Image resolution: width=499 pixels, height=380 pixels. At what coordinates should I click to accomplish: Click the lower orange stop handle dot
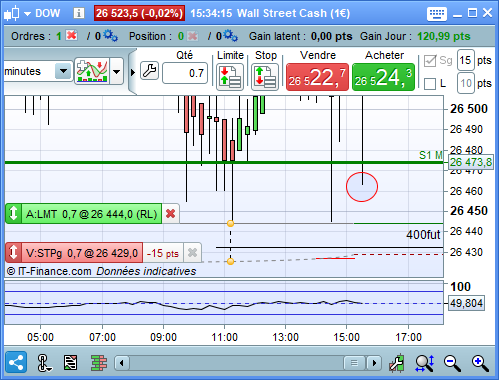point(230,261)
